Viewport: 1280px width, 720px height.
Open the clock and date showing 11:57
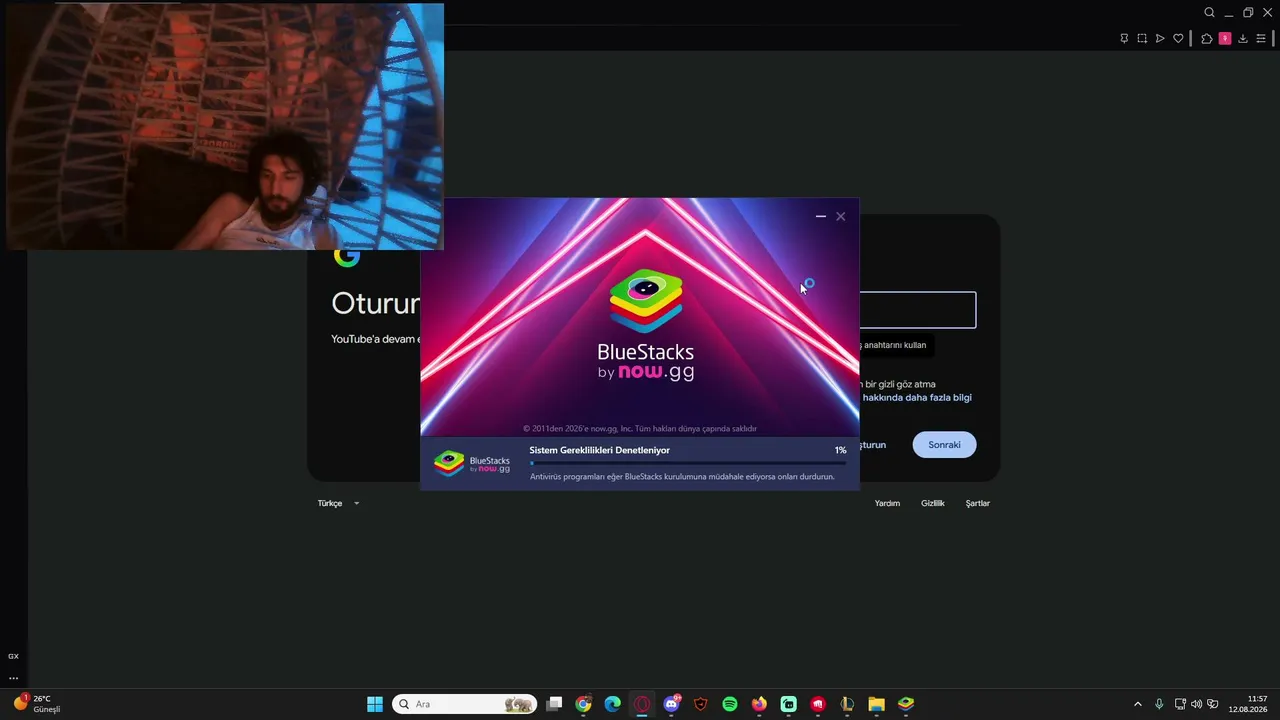coord(1248,704)
